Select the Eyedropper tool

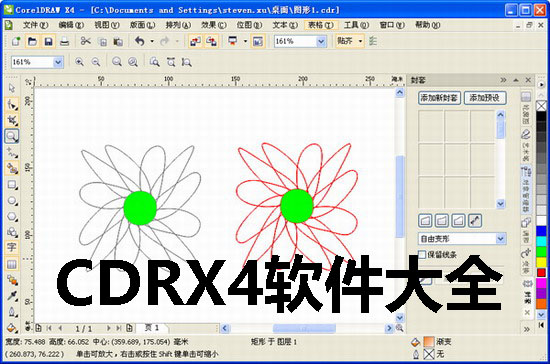point(12,296)
